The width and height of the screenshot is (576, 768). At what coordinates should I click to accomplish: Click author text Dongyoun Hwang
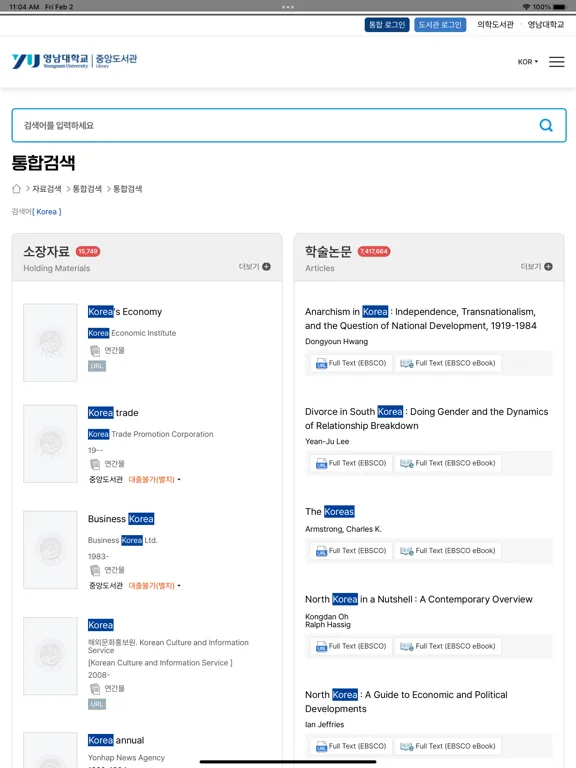336,341
